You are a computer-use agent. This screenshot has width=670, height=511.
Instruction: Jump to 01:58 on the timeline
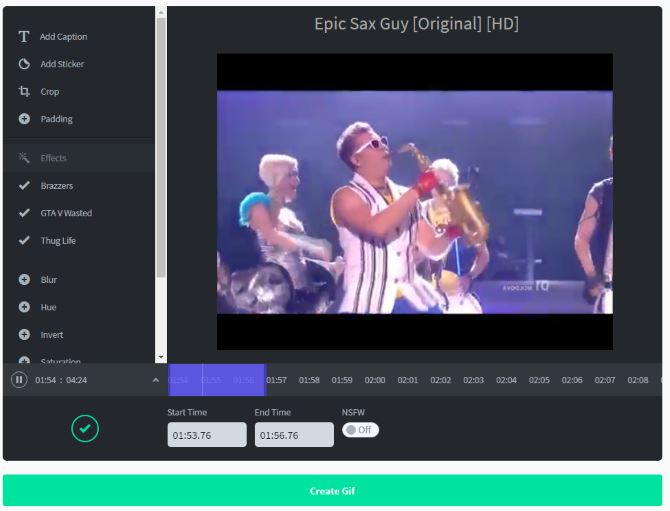(x=309, y=380)
